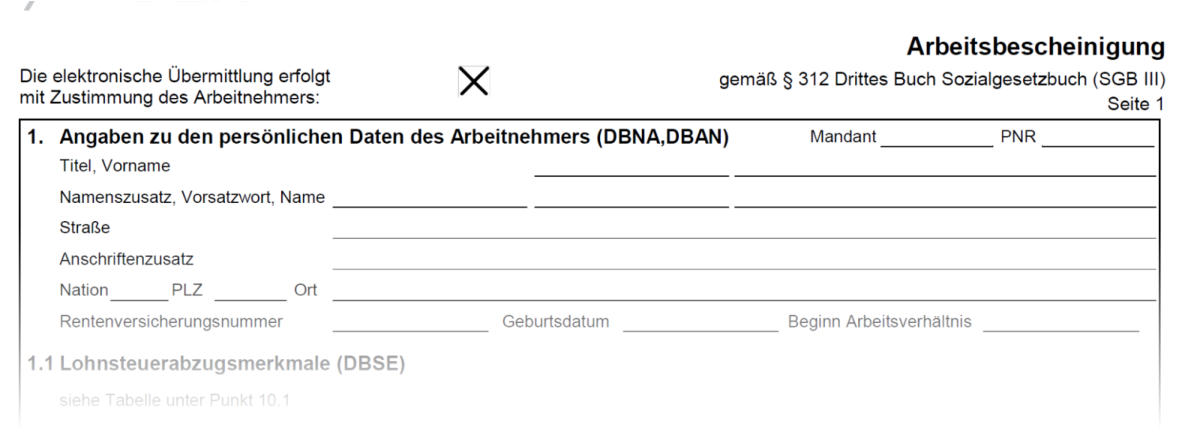Click the Name (surname) field
The height and width of the screenshot is (439, 1200).
click(944, 197)
